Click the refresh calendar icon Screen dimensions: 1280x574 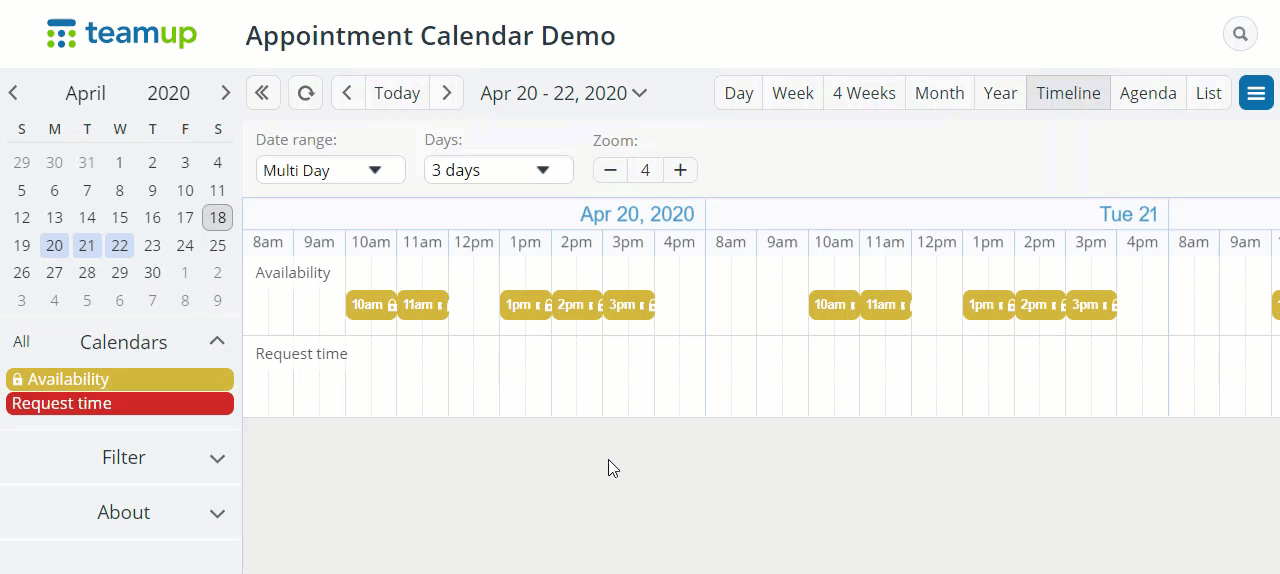pyautogui.click(x=306, y=93)
